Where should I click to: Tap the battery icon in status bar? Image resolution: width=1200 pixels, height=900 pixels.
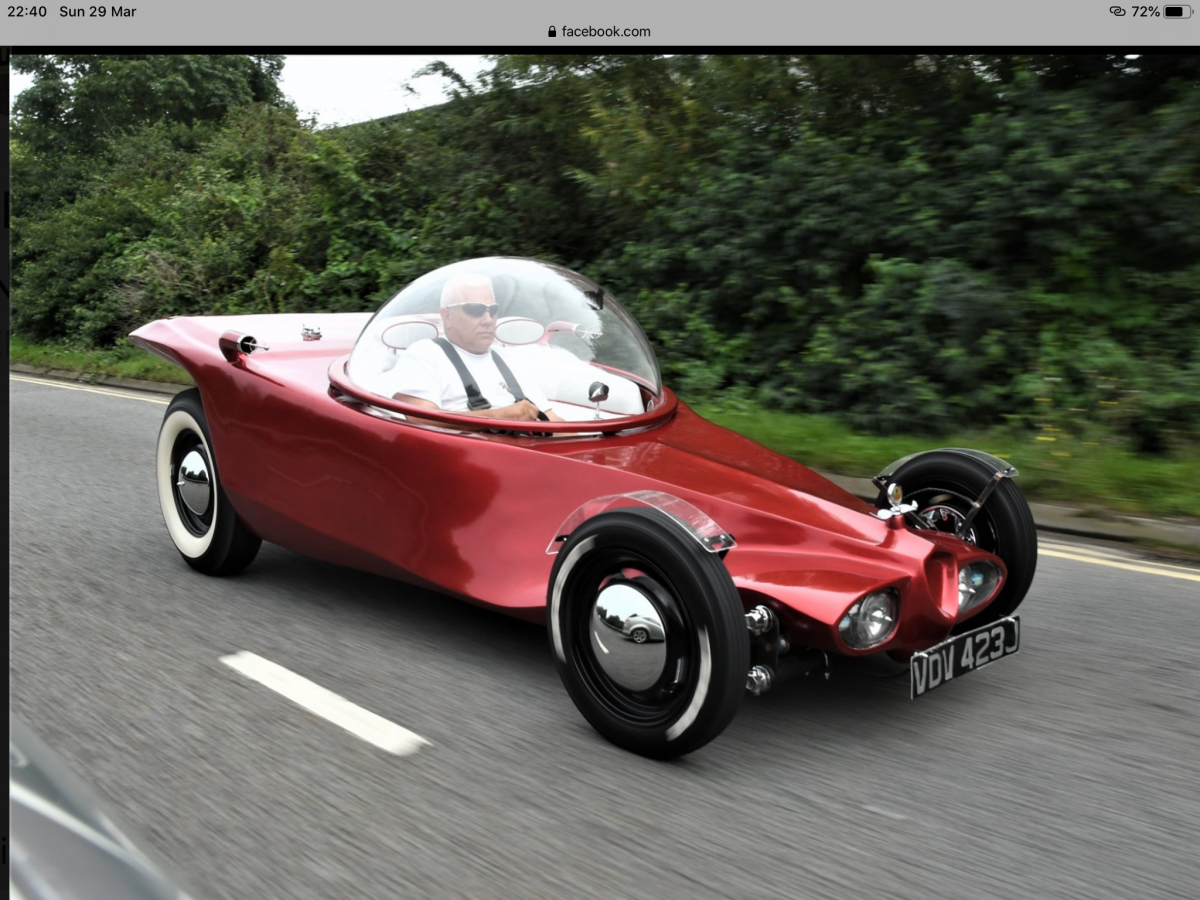(1177, 11)
